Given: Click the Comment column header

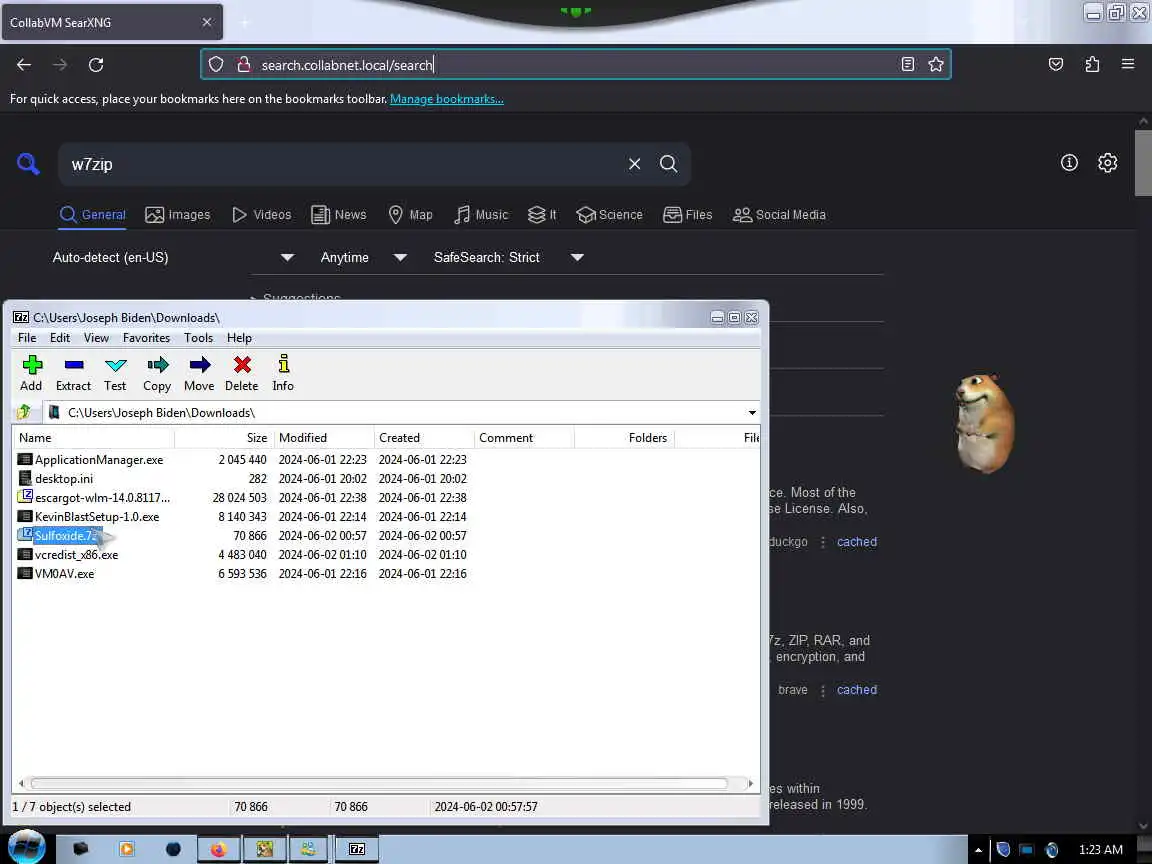Looking at the screenshot, I should click(x=524, y=438).
